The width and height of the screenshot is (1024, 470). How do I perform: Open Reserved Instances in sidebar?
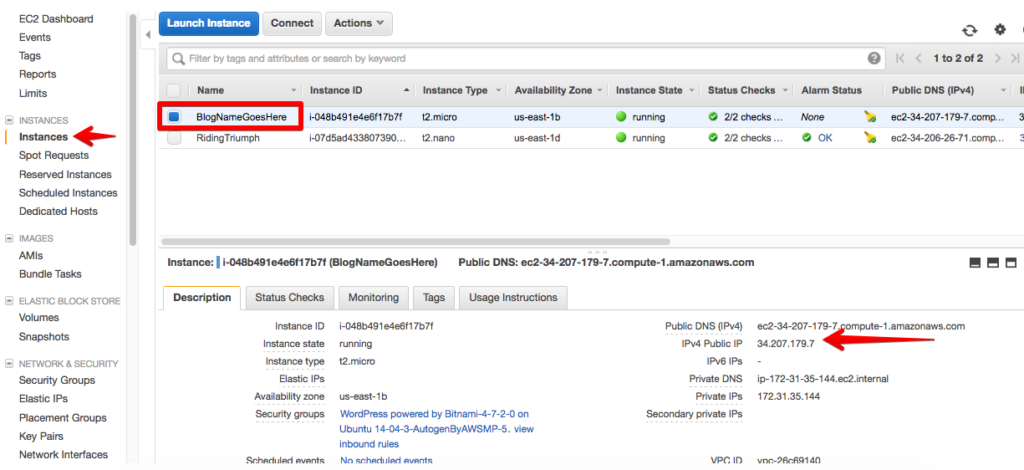click(x=65, y=174)
